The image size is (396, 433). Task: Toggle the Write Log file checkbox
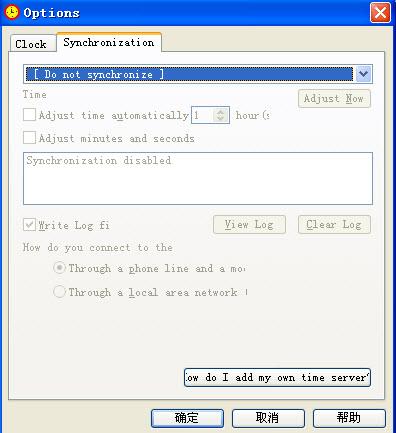[29, 224]
